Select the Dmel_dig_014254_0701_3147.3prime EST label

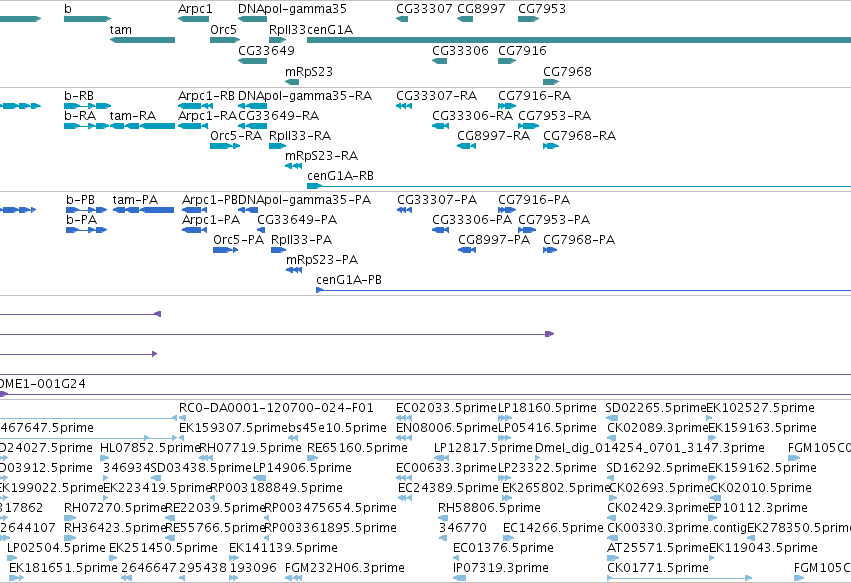tap(650, 448)
